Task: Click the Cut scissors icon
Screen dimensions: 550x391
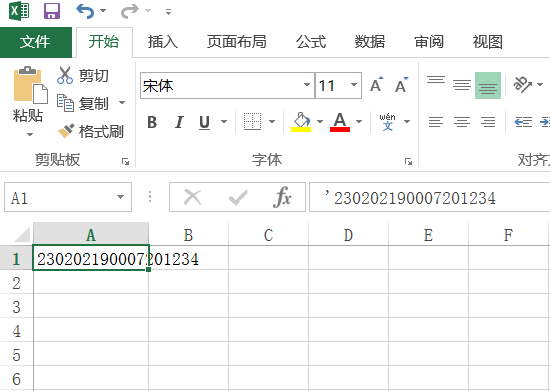Action: [65, 75]
